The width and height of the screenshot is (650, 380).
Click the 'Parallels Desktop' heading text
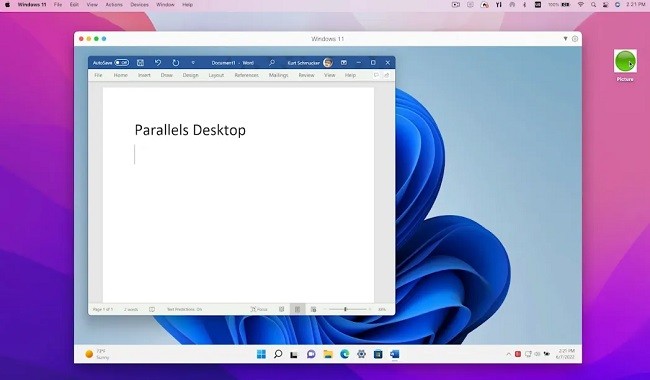(x=190, y=130)
